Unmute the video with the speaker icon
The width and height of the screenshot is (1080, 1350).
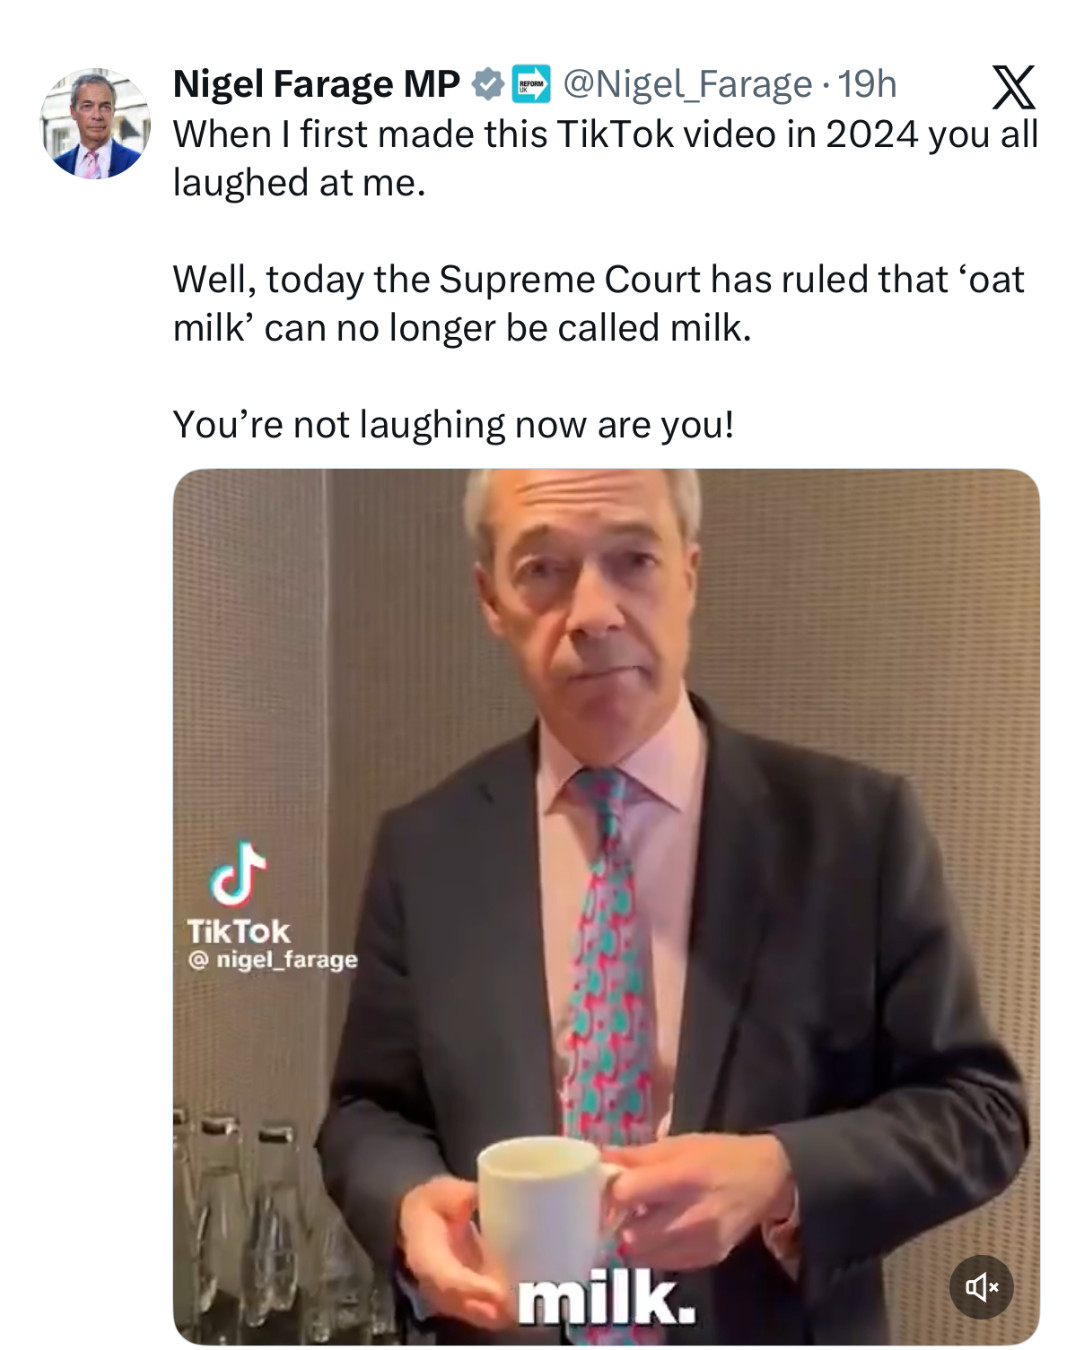981,1287
